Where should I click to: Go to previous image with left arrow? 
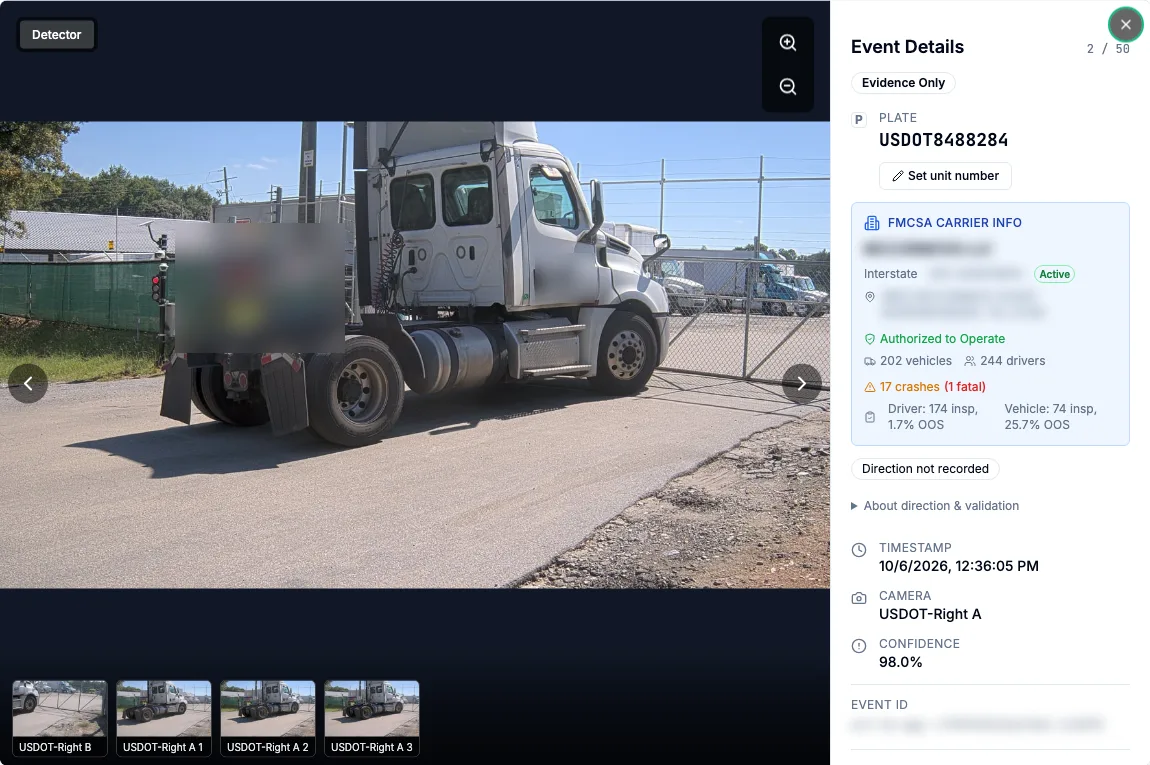(x=28, y=383)
